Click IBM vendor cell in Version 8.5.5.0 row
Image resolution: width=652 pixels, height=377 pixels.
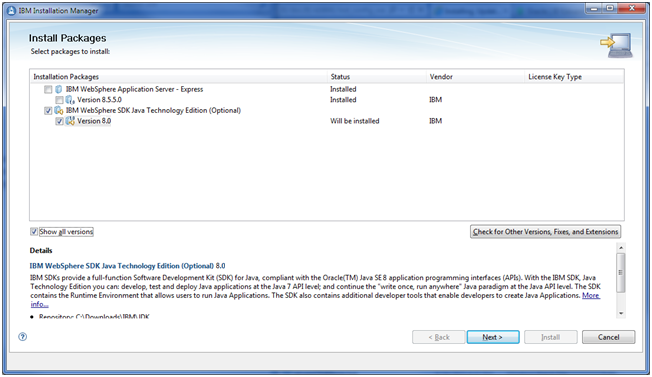tap(435, 100)
